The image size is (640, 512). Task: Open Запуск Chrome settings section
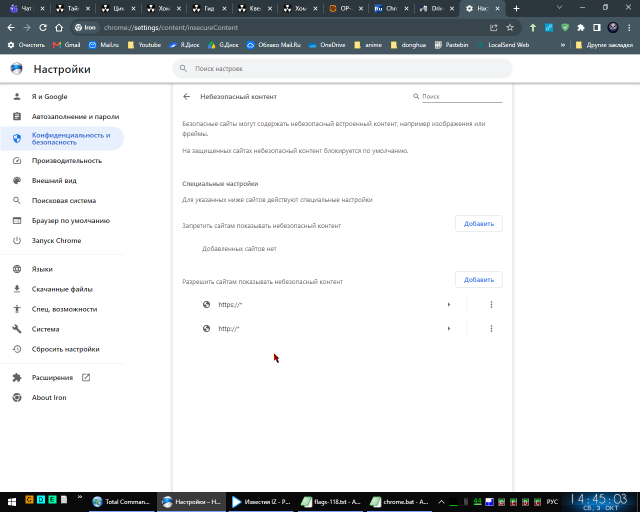pos(62,241)
